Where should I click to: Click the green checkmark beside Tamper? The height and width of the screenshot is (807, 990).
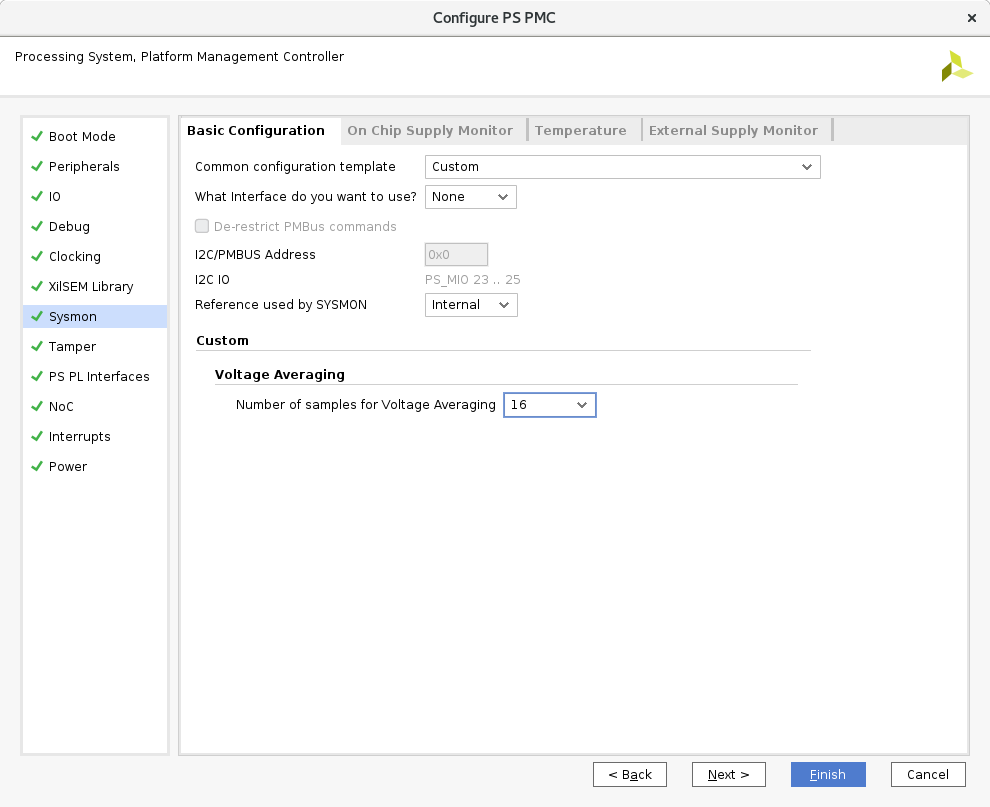[37, 346]
